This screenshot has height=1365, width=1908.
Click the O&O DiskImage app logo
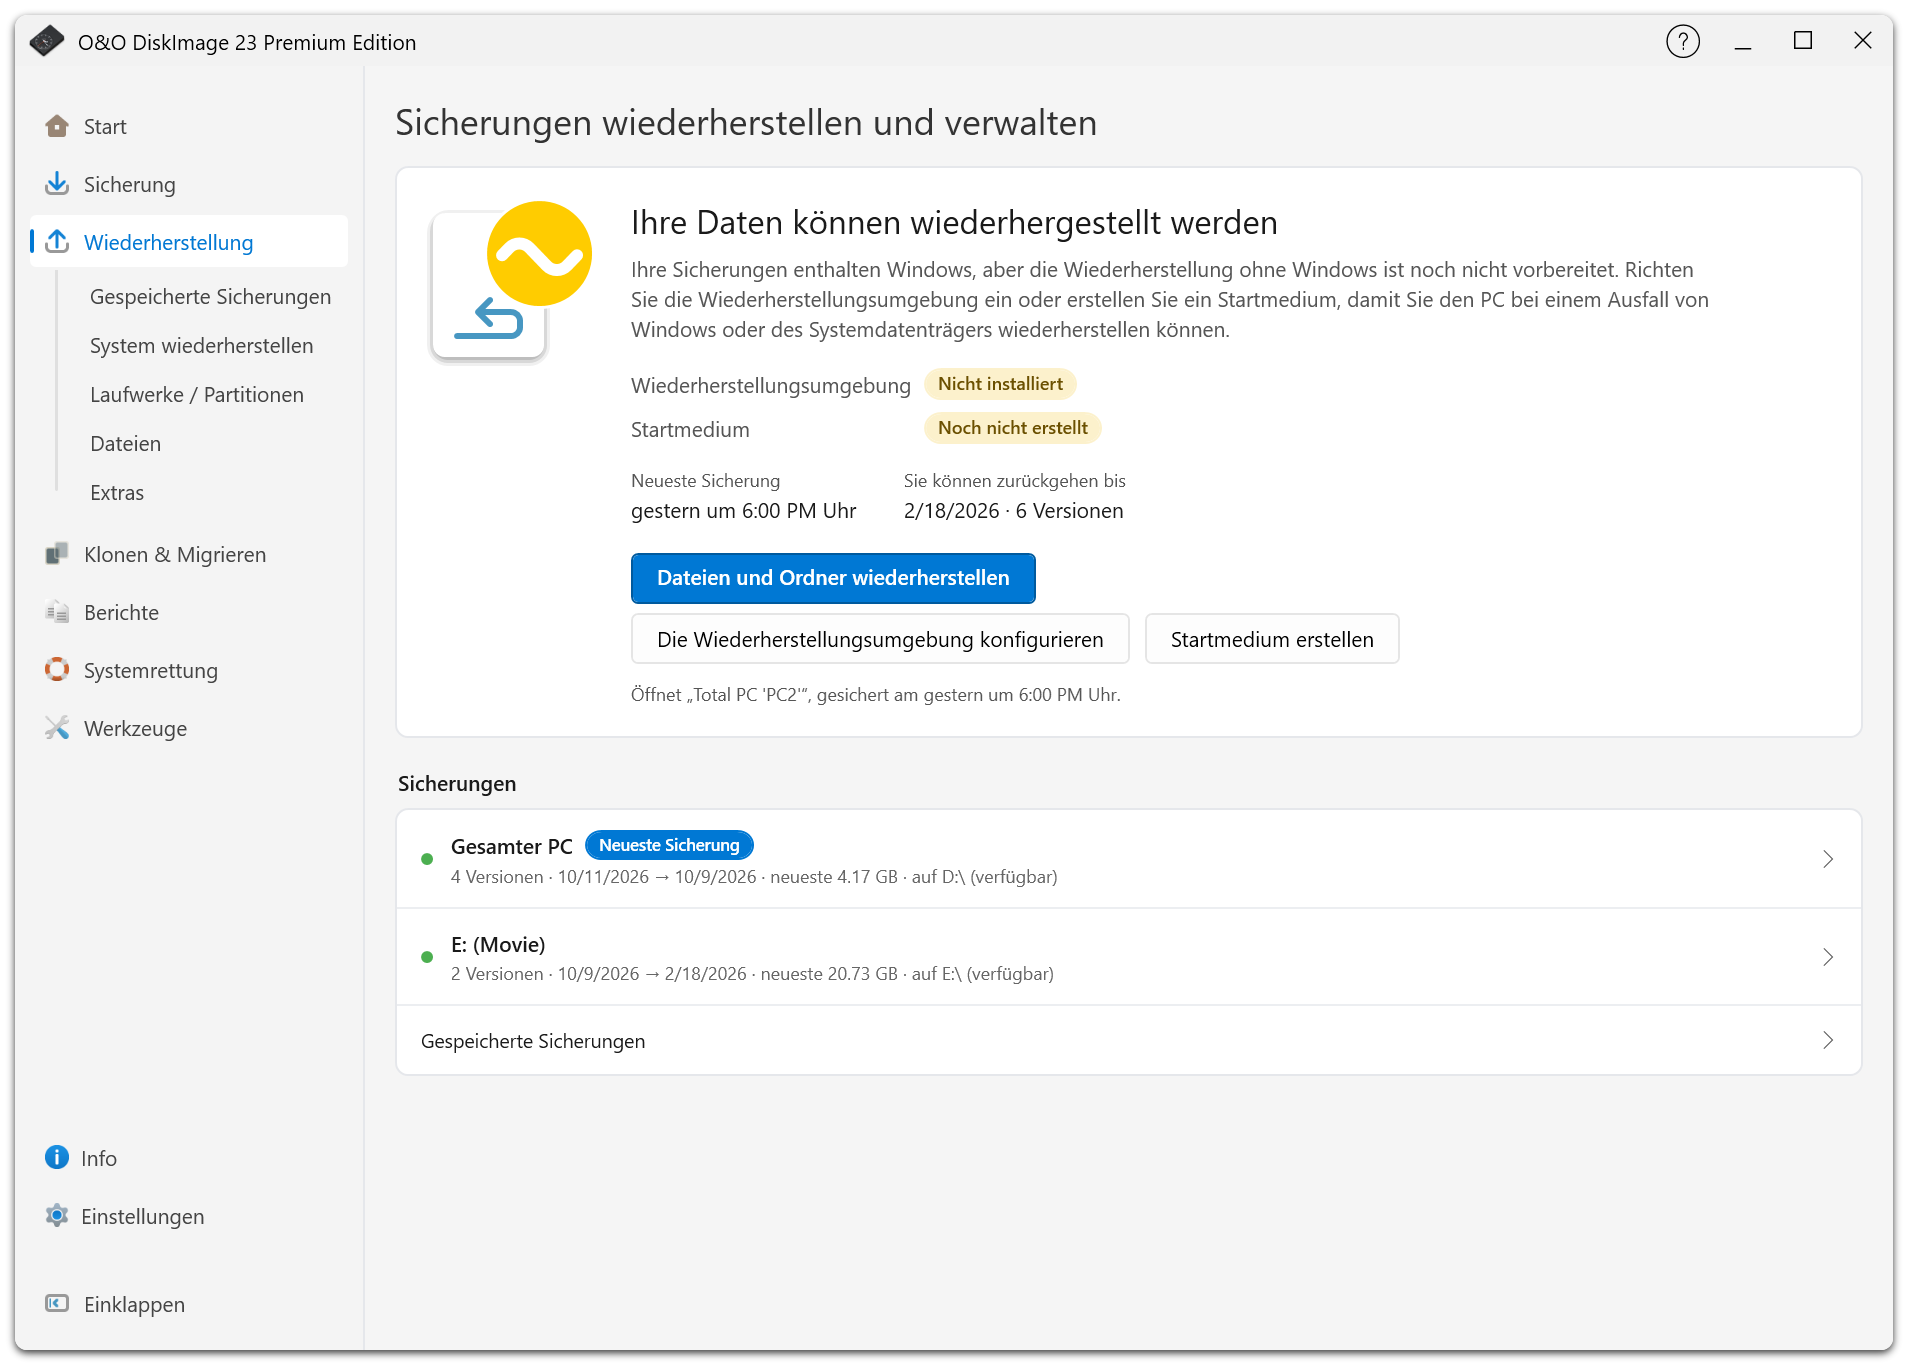pyautogui.click(x=47, y=42)
